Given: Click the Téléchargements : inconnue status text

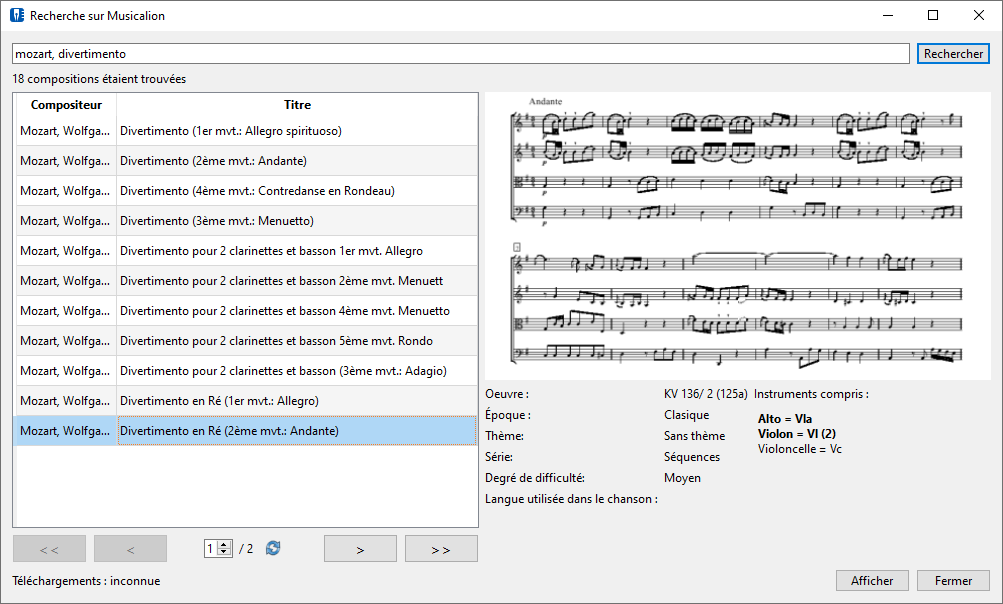Looking at the screenshot, I should 86,581.
